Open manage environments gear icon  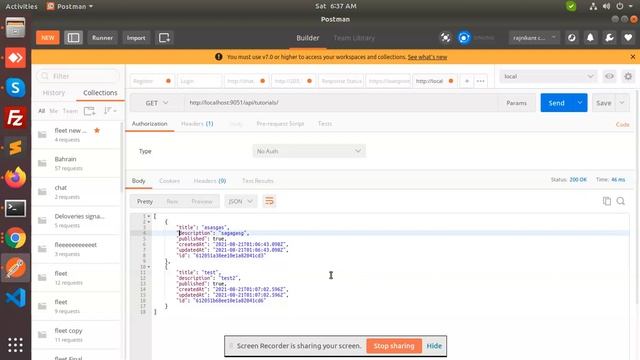pyautogui.click(x=628, y=76)
